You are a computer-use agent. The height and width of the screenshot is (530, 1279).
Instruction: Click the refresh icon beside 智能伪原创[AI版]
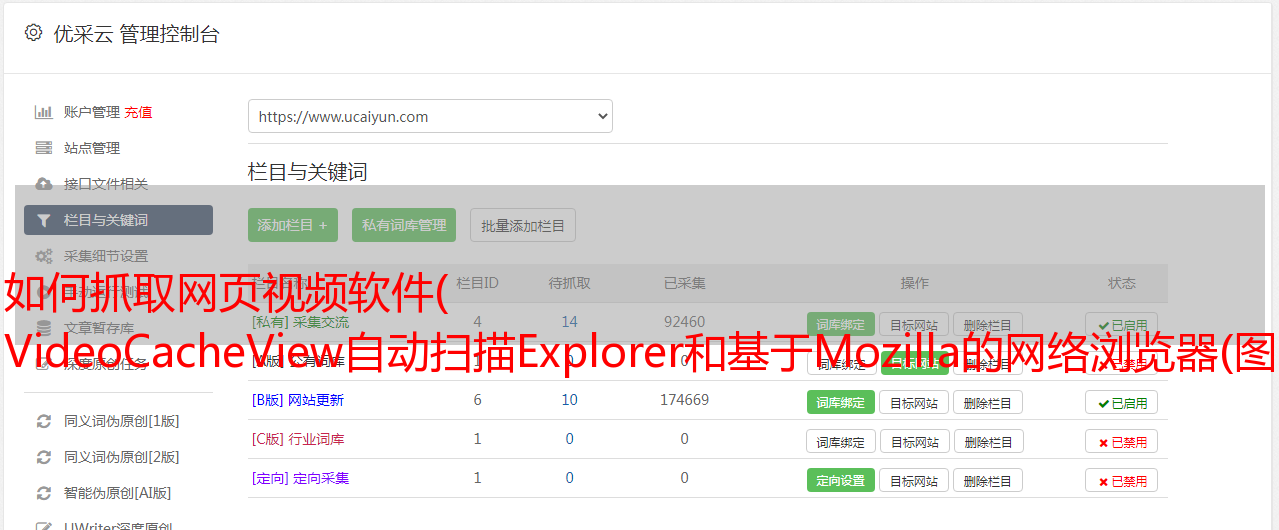pos(43,493)
